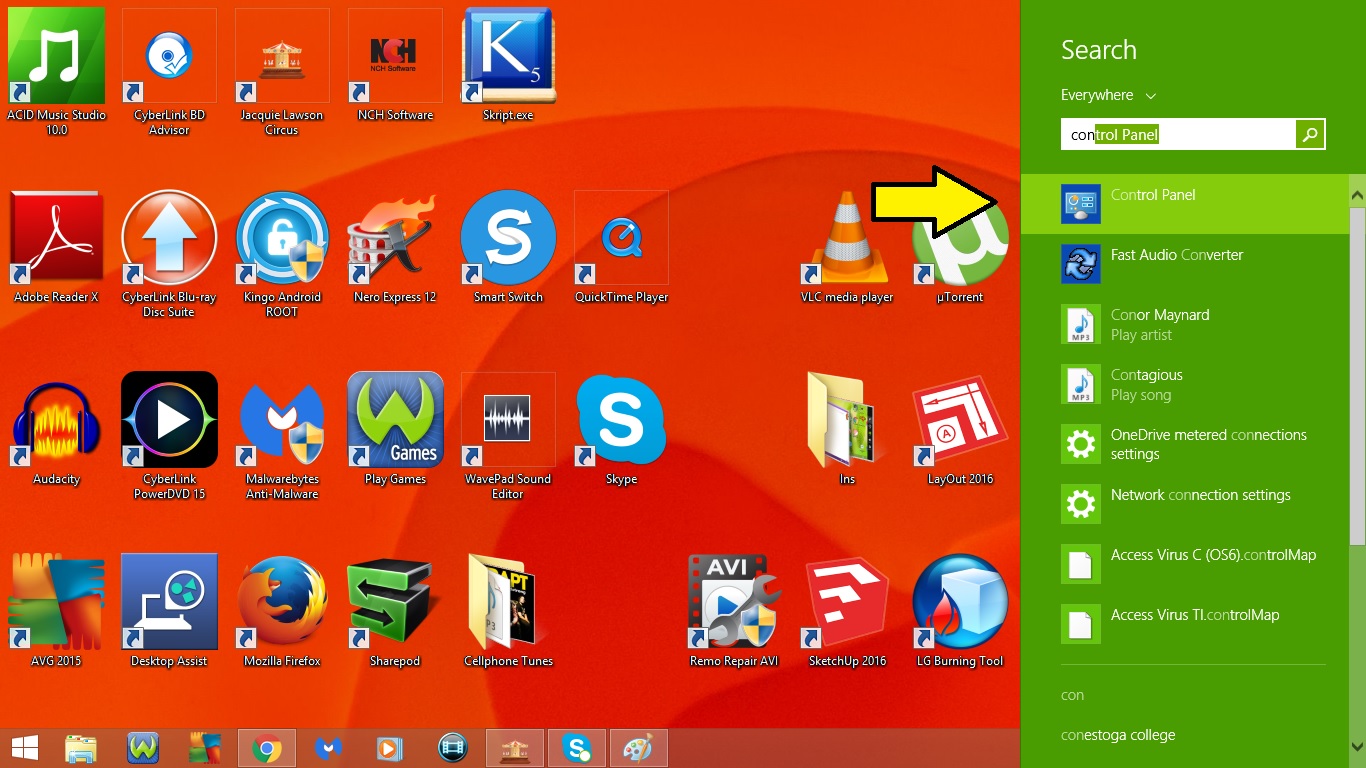1366x768 pixels.
Task: Open OneDrive metered connections settings
Action: 1185,444
